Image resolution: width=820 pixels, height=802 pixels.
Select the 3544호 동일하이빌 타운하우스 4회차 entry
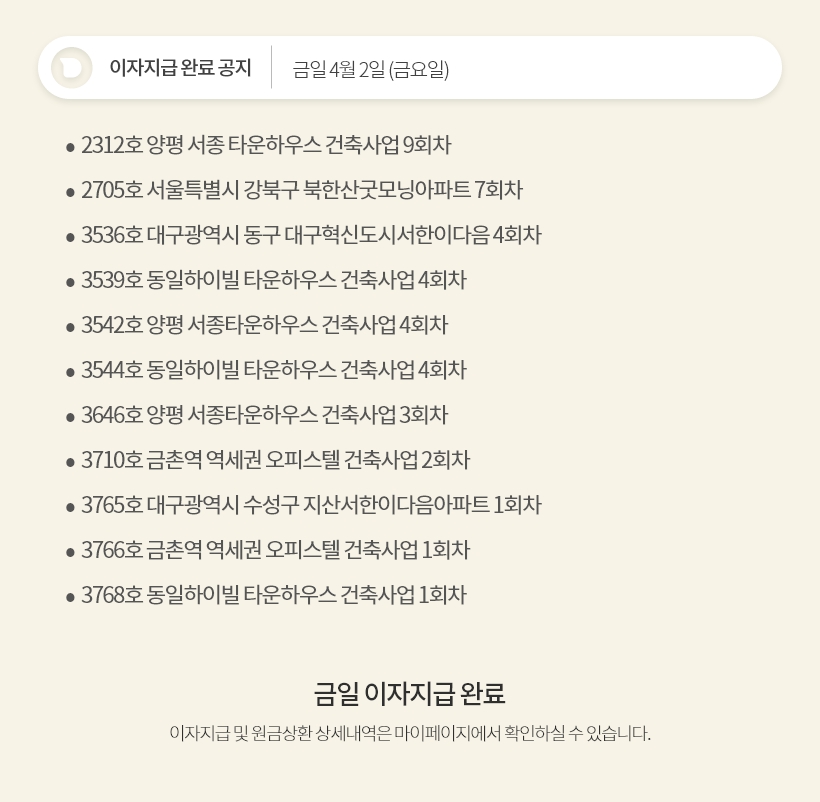[273, 371]
